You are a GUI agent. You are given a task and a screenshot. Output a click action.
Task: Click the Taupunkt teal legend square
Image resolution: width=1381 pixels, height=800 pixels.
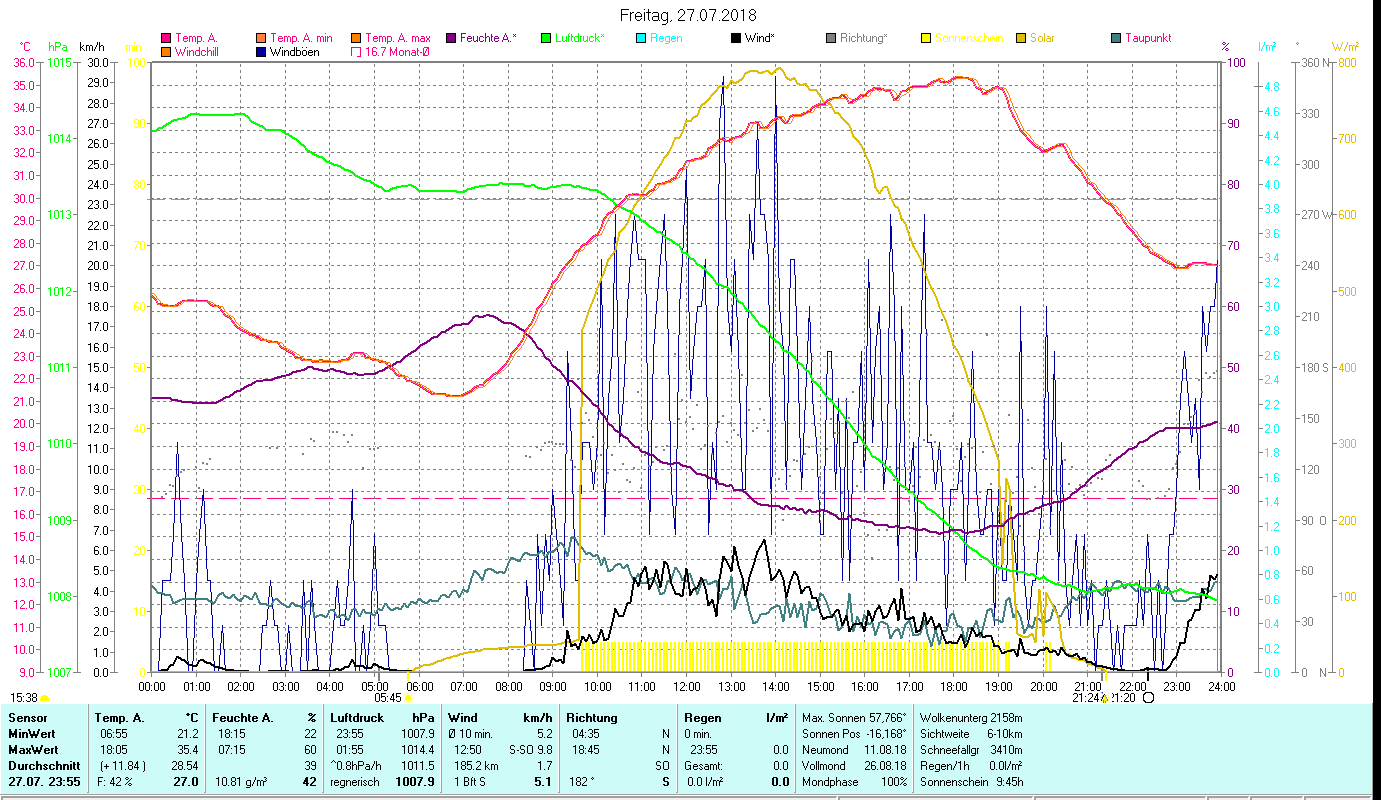pyautogui.click(x=1116, y=38)
